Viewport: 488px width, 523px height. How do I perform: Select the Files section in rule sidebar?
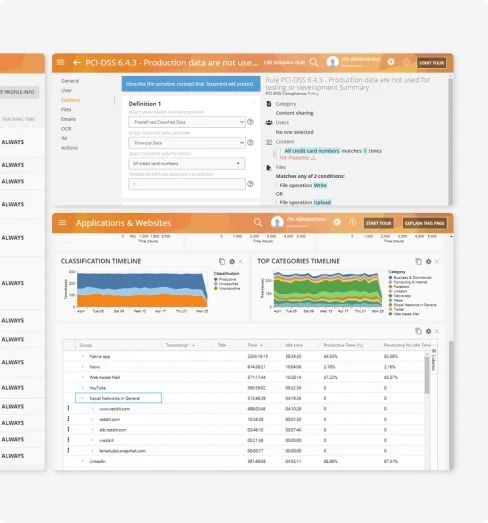(66, 109)
